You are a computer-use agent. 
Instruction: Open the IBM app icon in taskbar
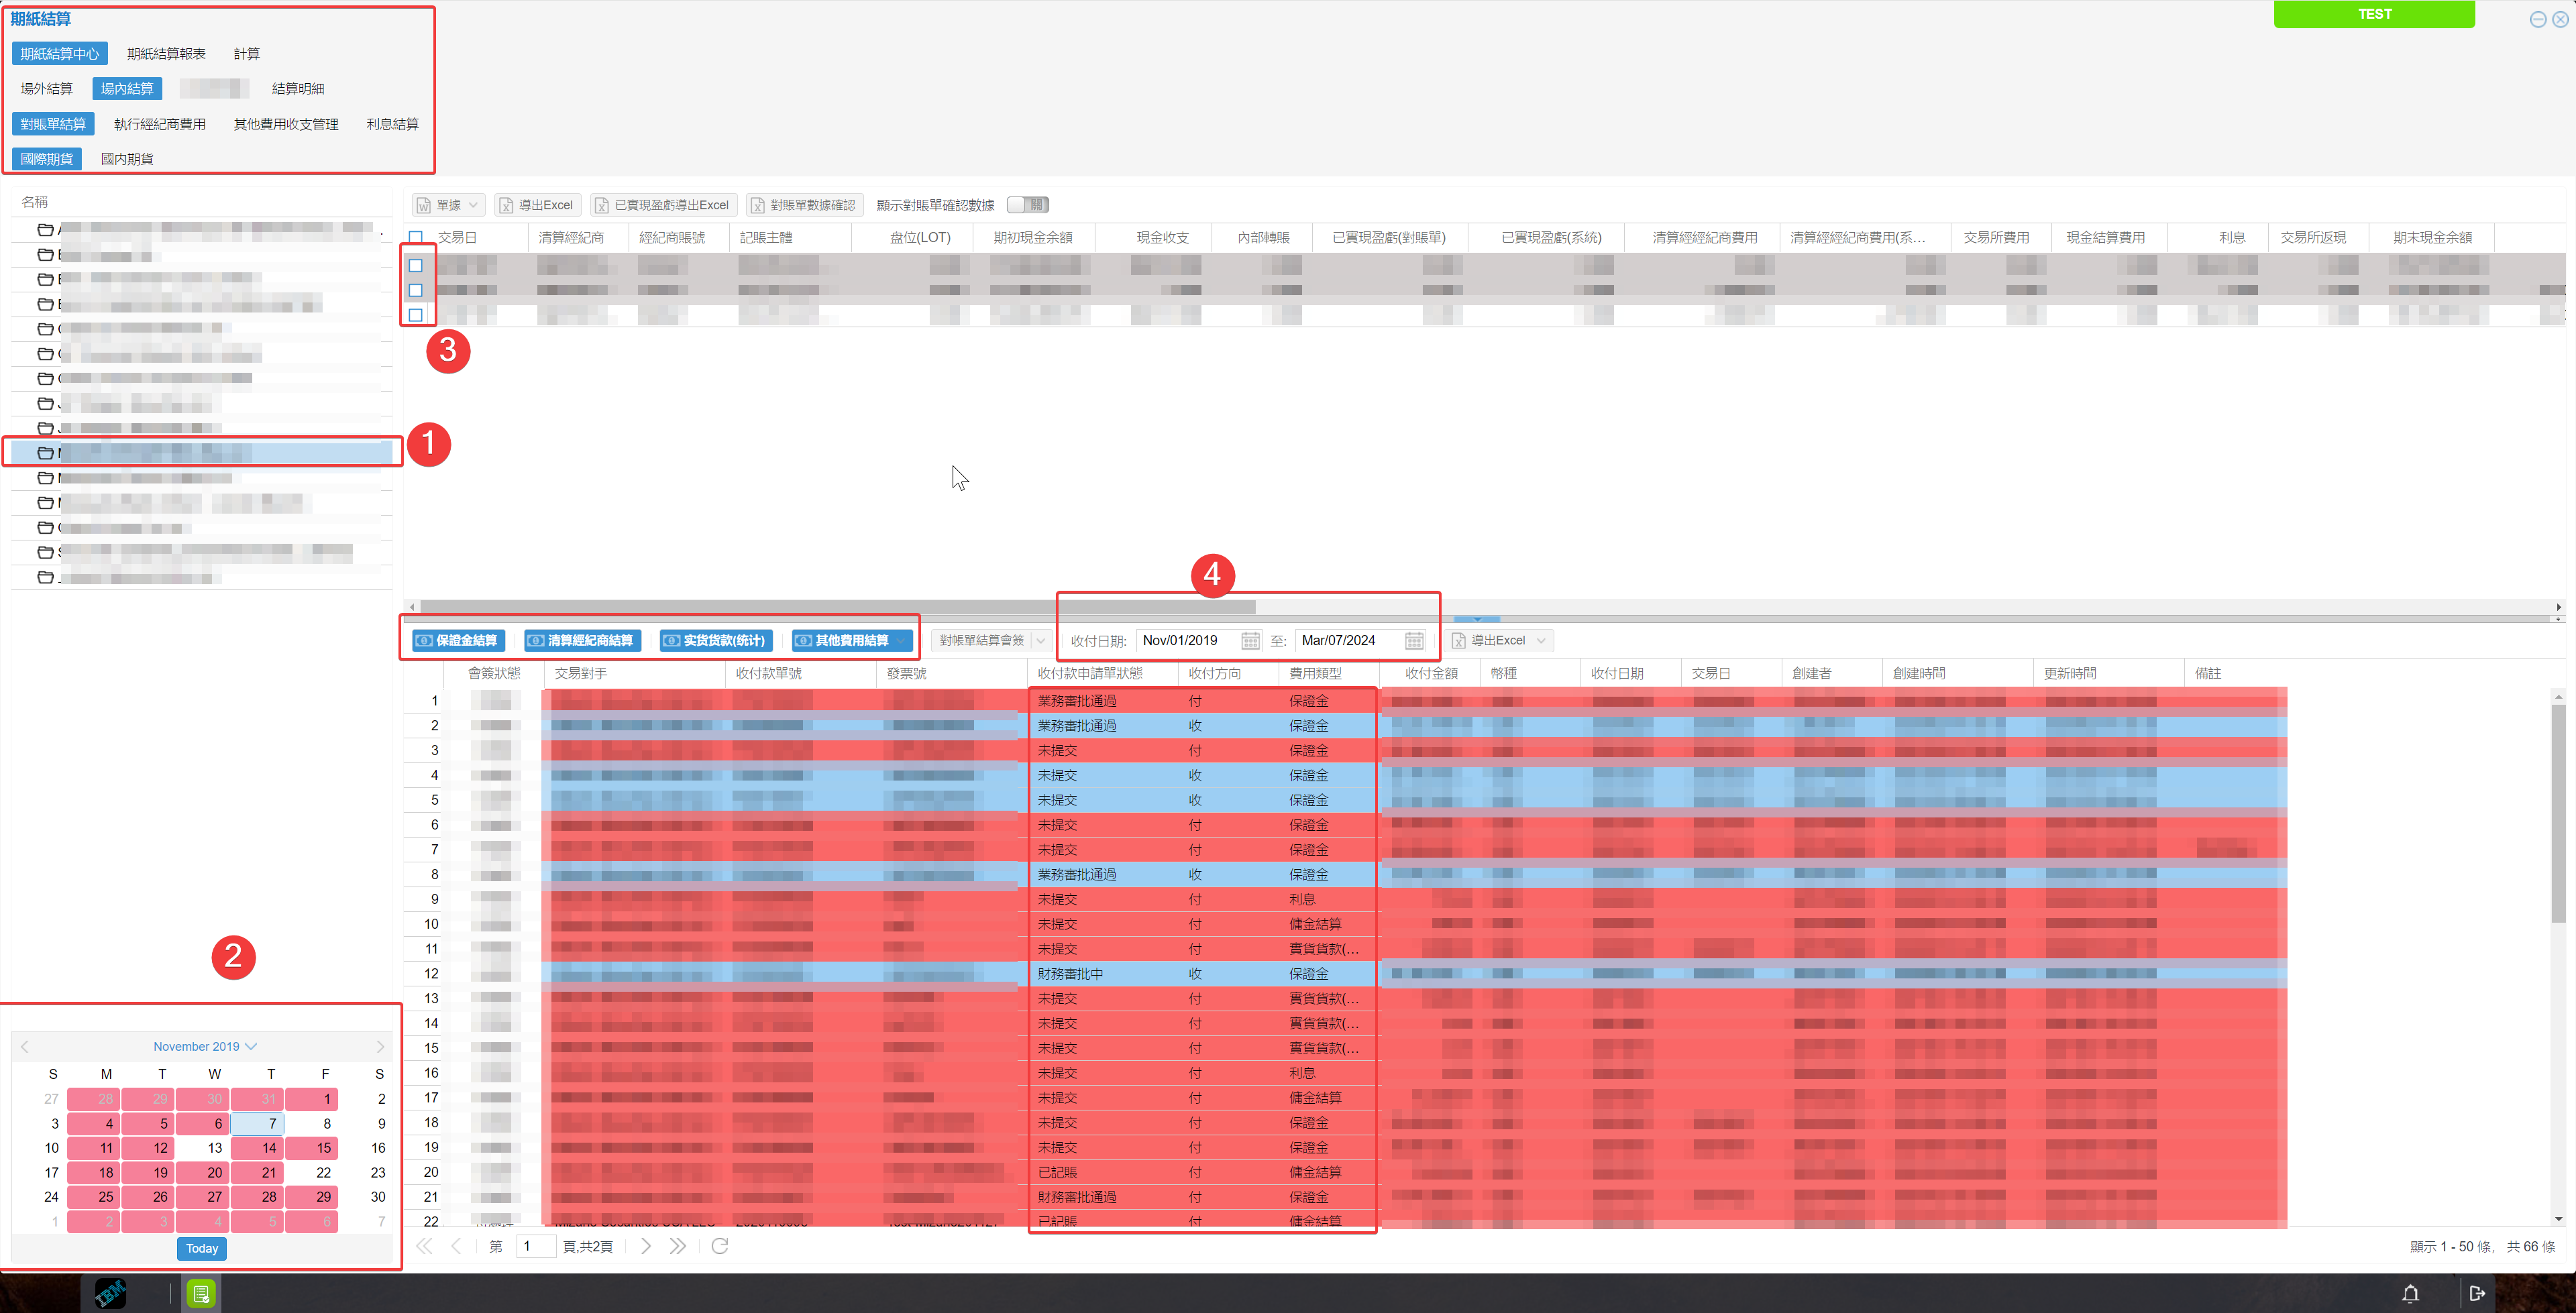110,1293
